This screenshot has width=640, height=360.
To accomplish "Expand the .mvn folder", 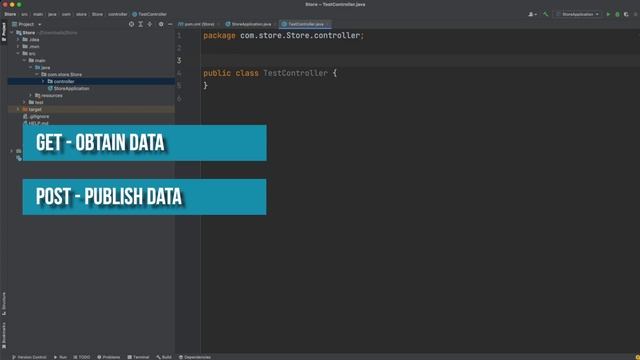I will coord(18,47).
